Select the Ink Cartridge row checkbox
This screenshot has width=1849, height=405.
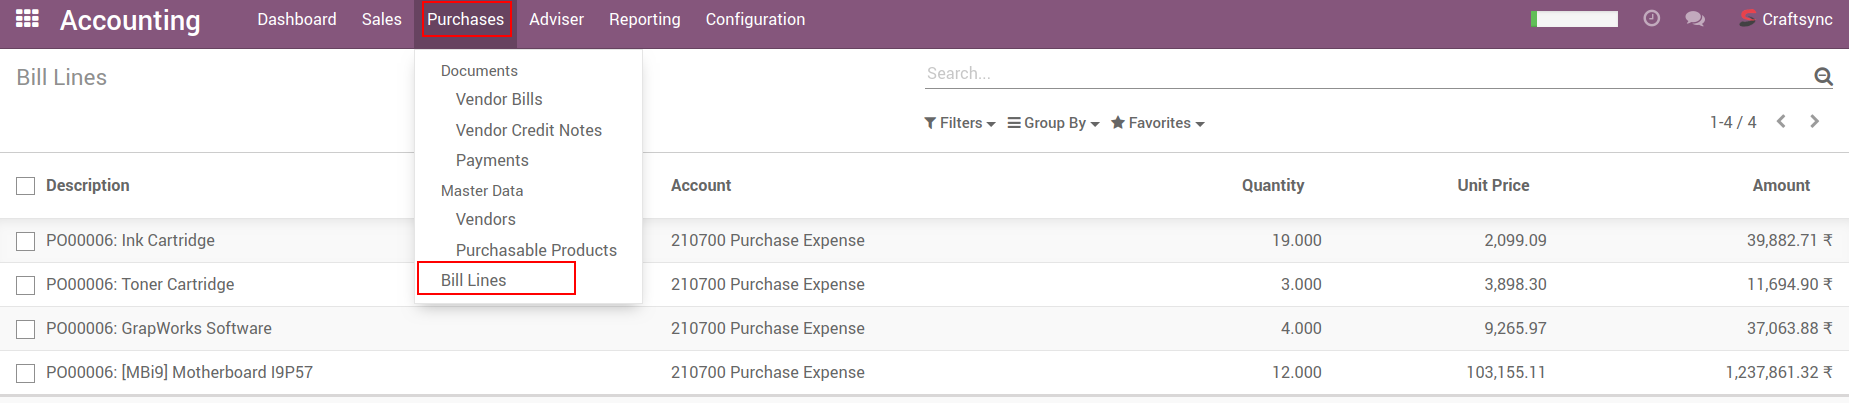click(x=26, y=241)
